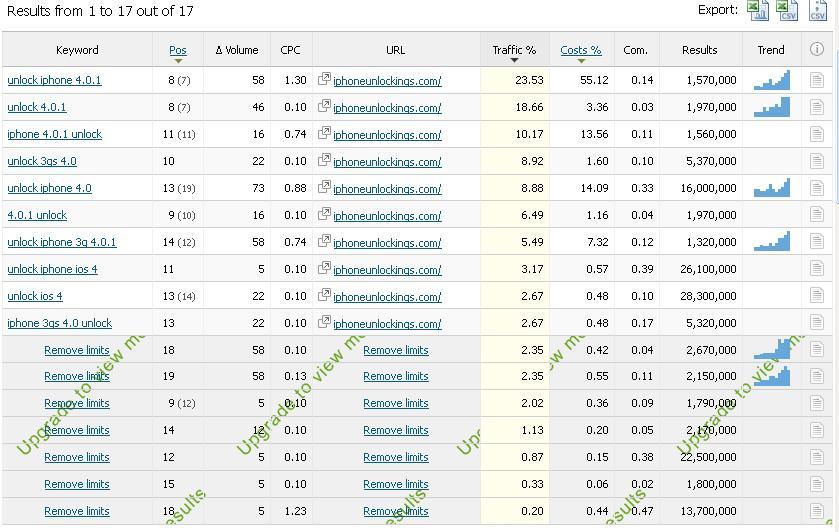
Task: Export results as semicolon CSV file
Action: 817,10
